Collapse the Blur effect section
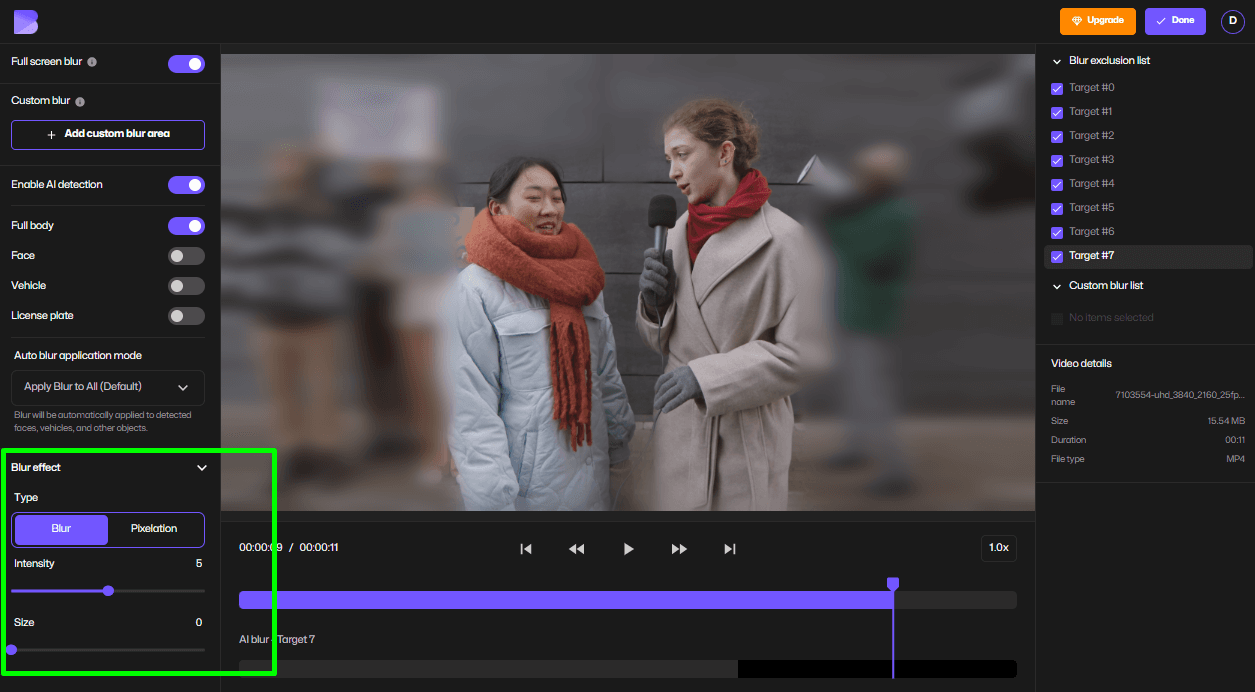The width and height of the screenshot is (1255, 692). [201, 467]
